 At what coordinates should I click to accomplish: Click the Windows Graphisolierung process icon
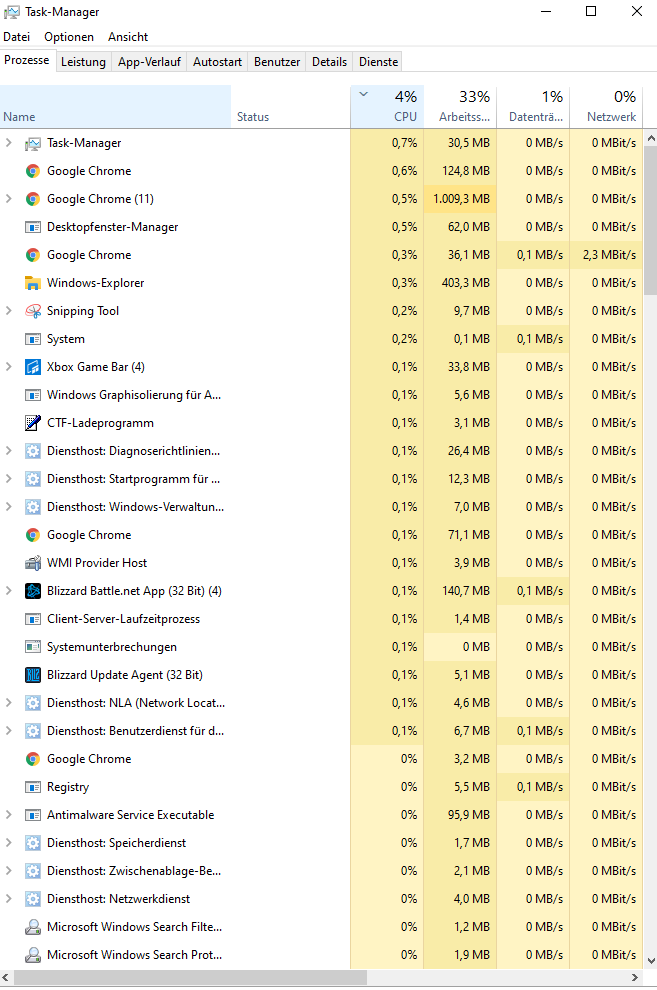pos(33,395)
